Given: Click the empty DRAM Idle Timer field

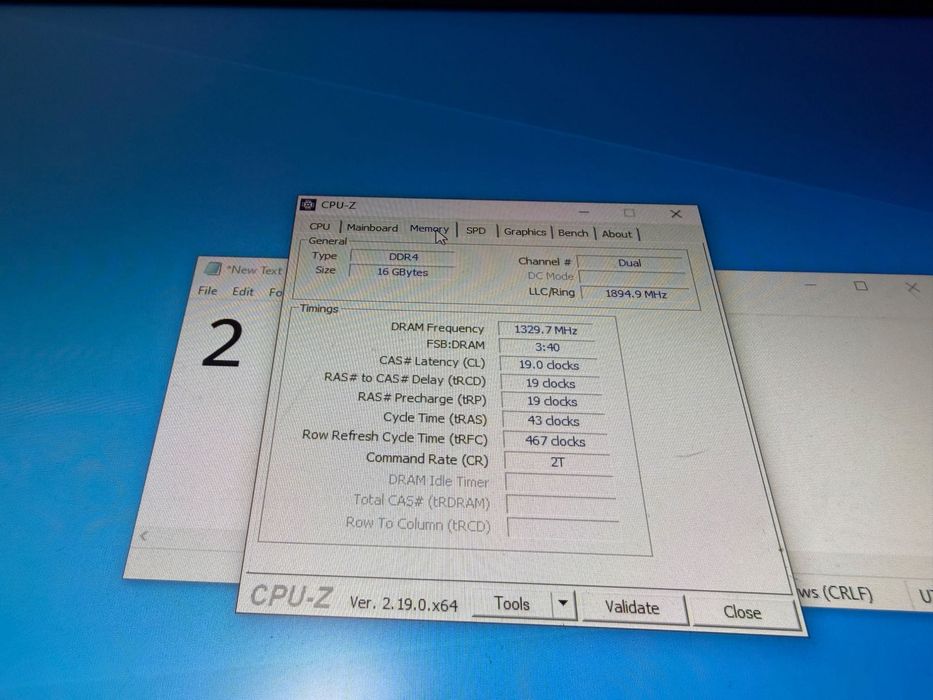Looking at the screenshot, I should point(559,483).
